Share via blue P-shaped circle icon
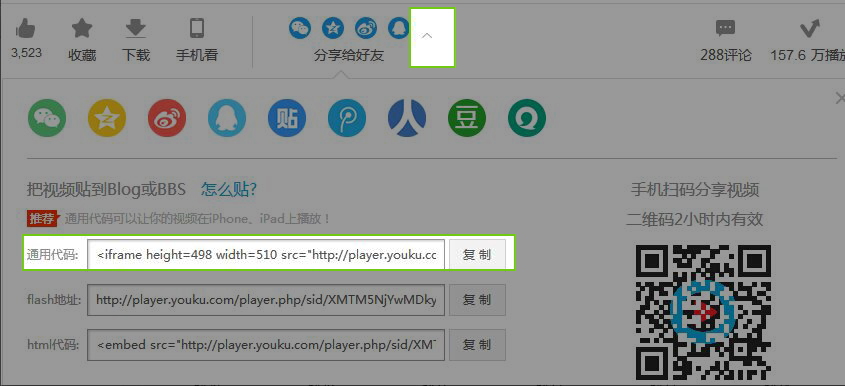This screenshot has height=386, width=845. click(x=347, y=118)
